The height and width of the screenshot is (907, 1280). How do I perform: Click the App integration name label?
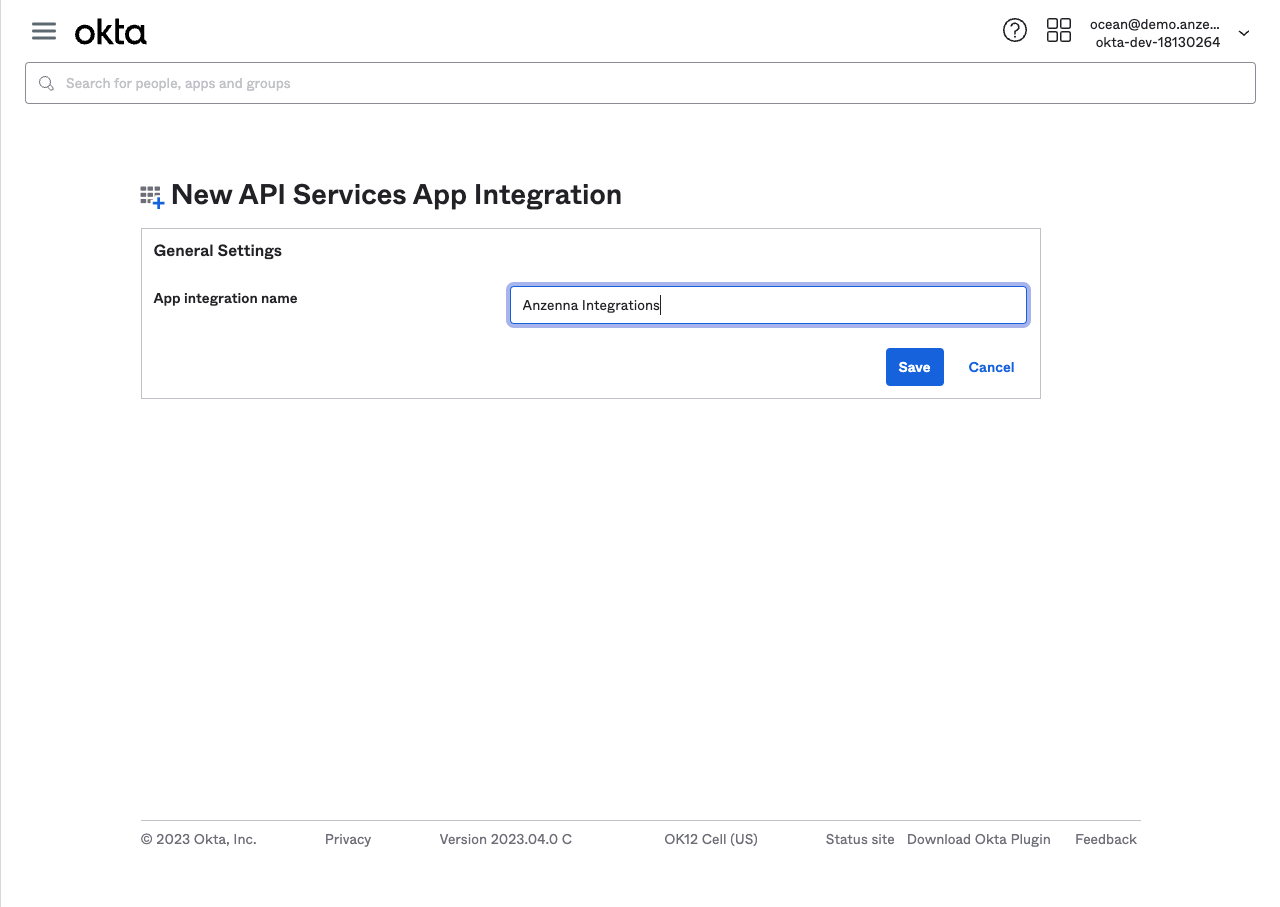pyautogui.click(x=225, y=298)
